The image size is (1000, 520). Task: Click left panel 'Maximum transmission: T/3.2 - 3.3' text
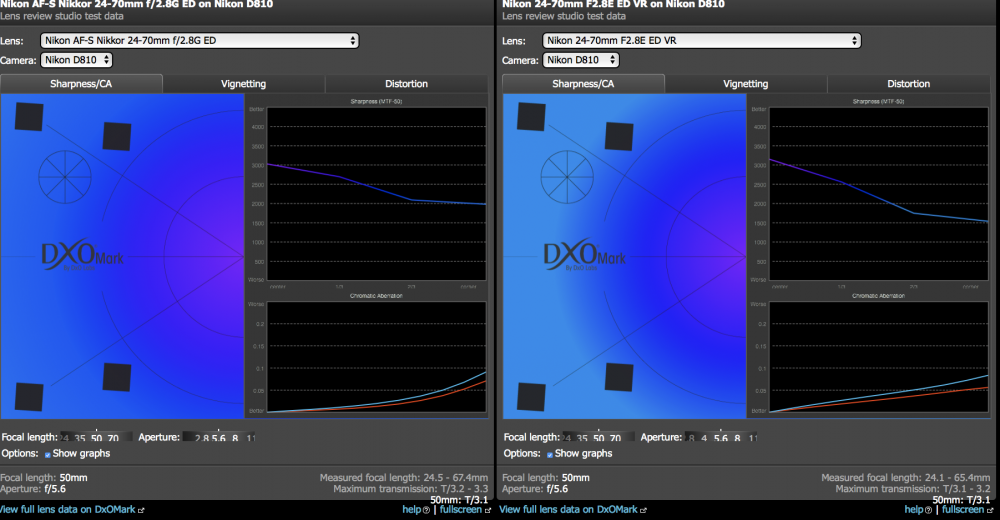[x=411, y=489]
